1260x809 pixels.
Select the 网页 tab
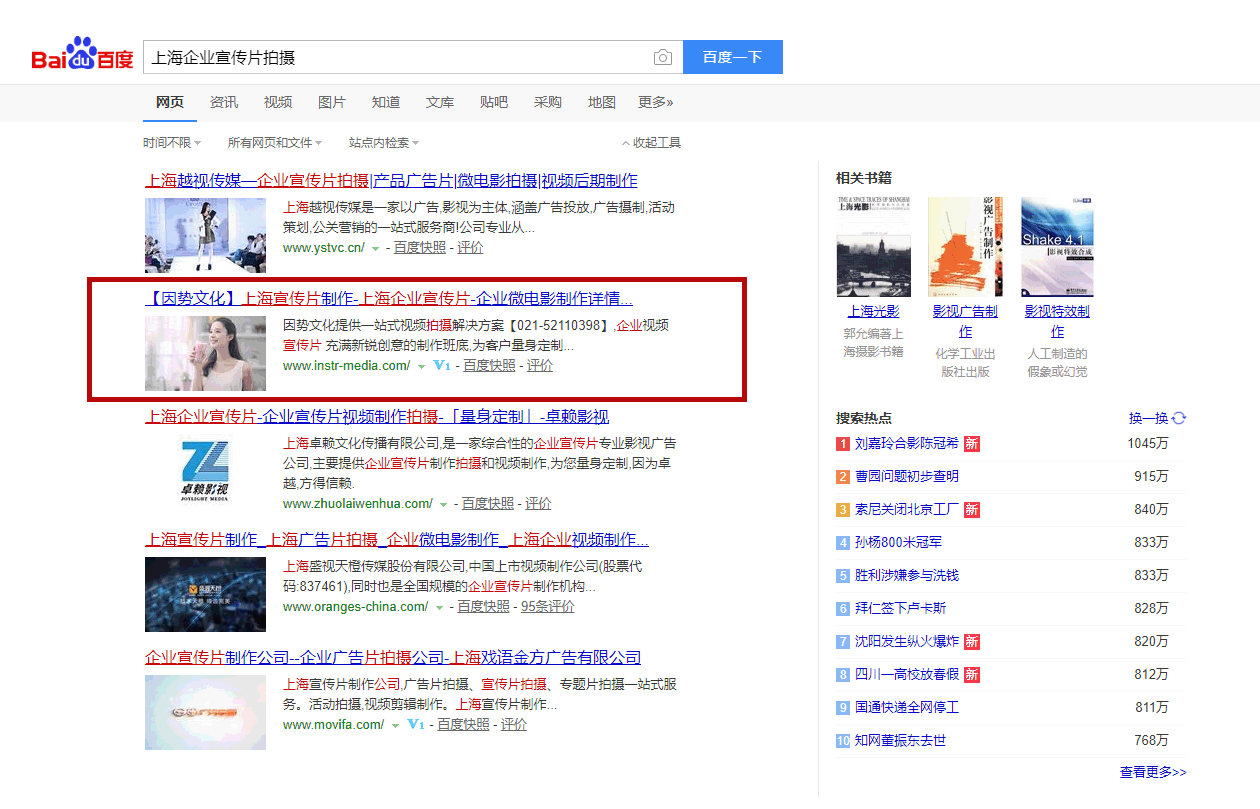pos(170,102)
